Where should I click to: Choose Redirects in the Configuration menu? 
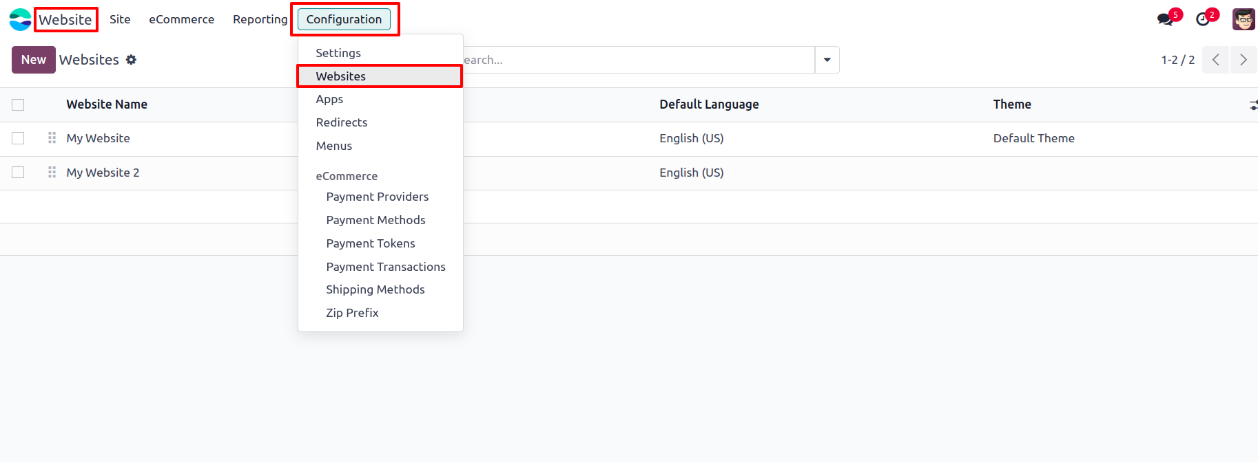pos(341,123)
